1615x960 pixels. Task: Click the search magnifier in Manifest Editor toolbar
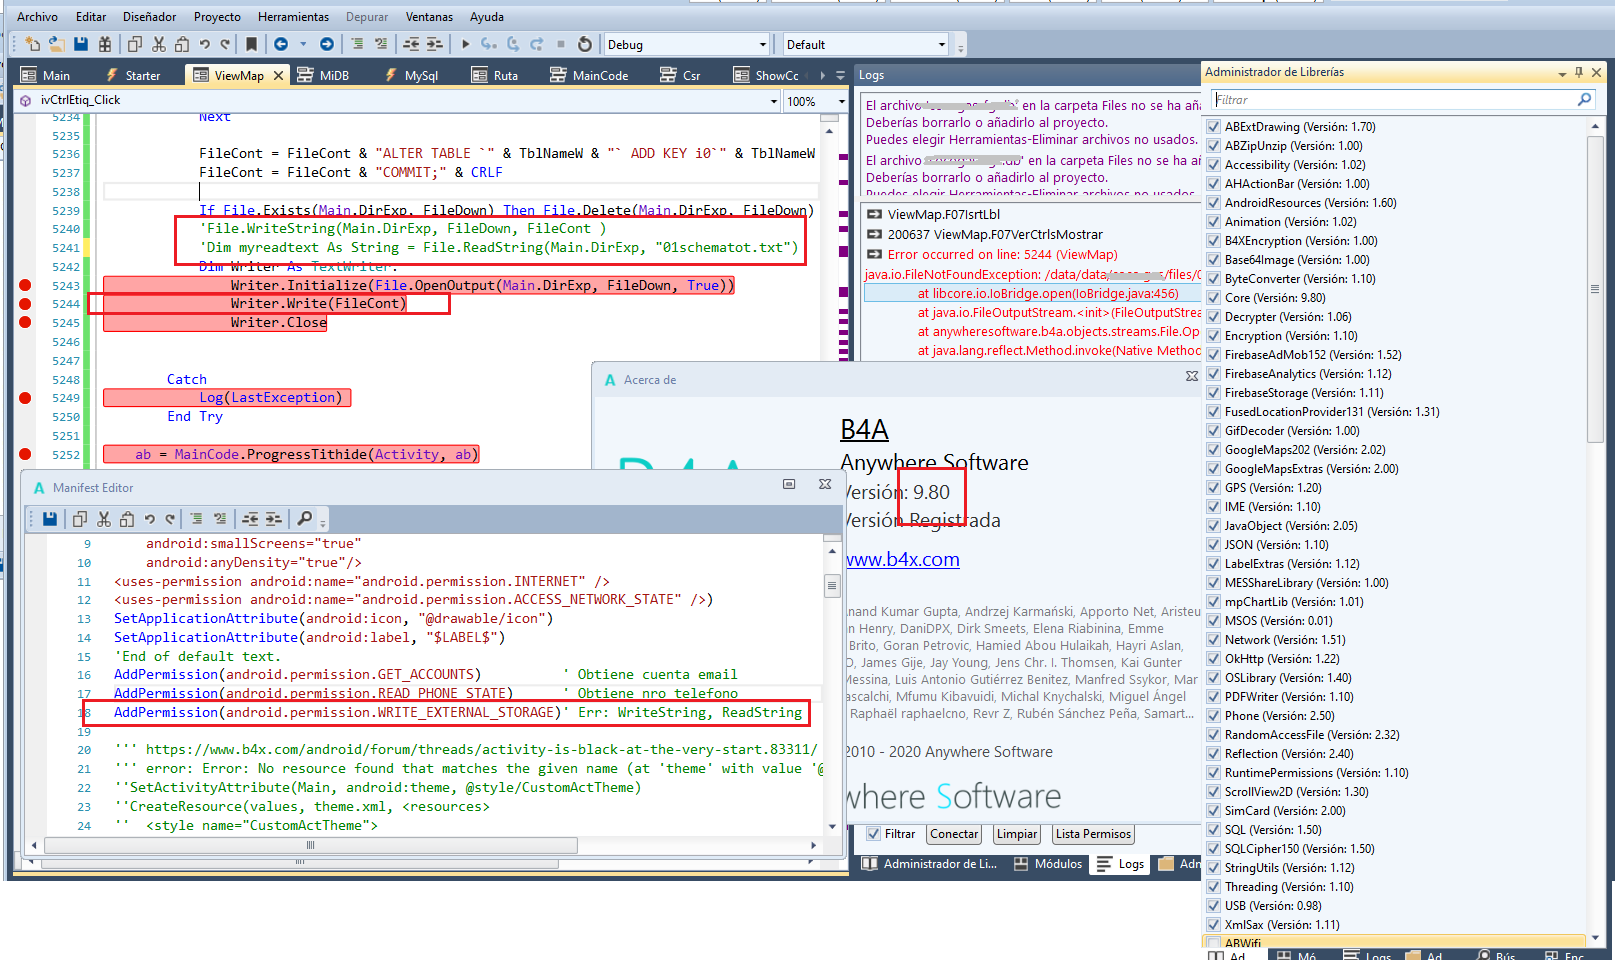[x=305, y=518]
